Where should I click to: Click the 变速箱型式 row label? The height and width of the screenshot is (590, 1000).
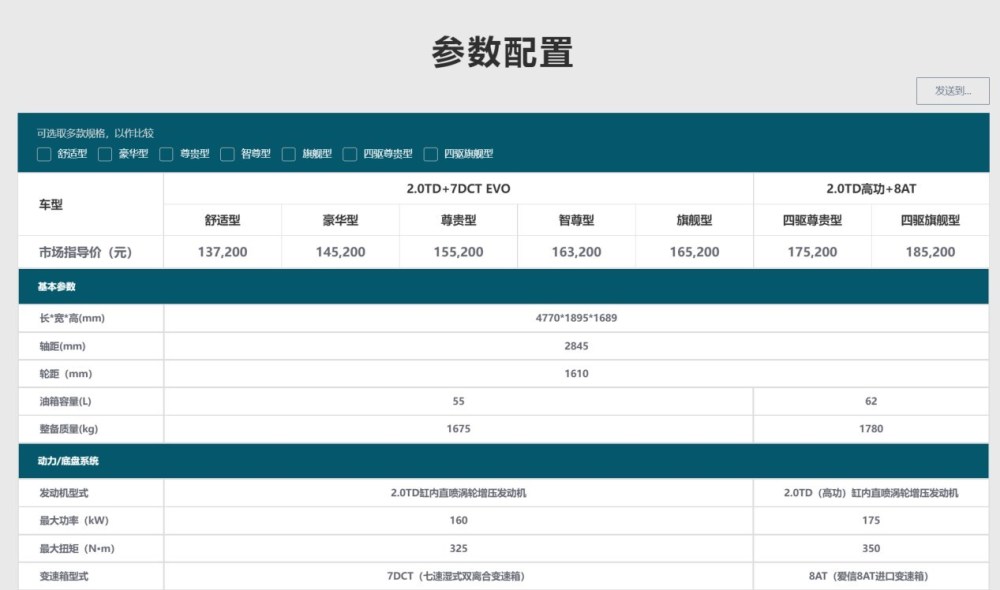pyautogui.click(x=64, y=576)
